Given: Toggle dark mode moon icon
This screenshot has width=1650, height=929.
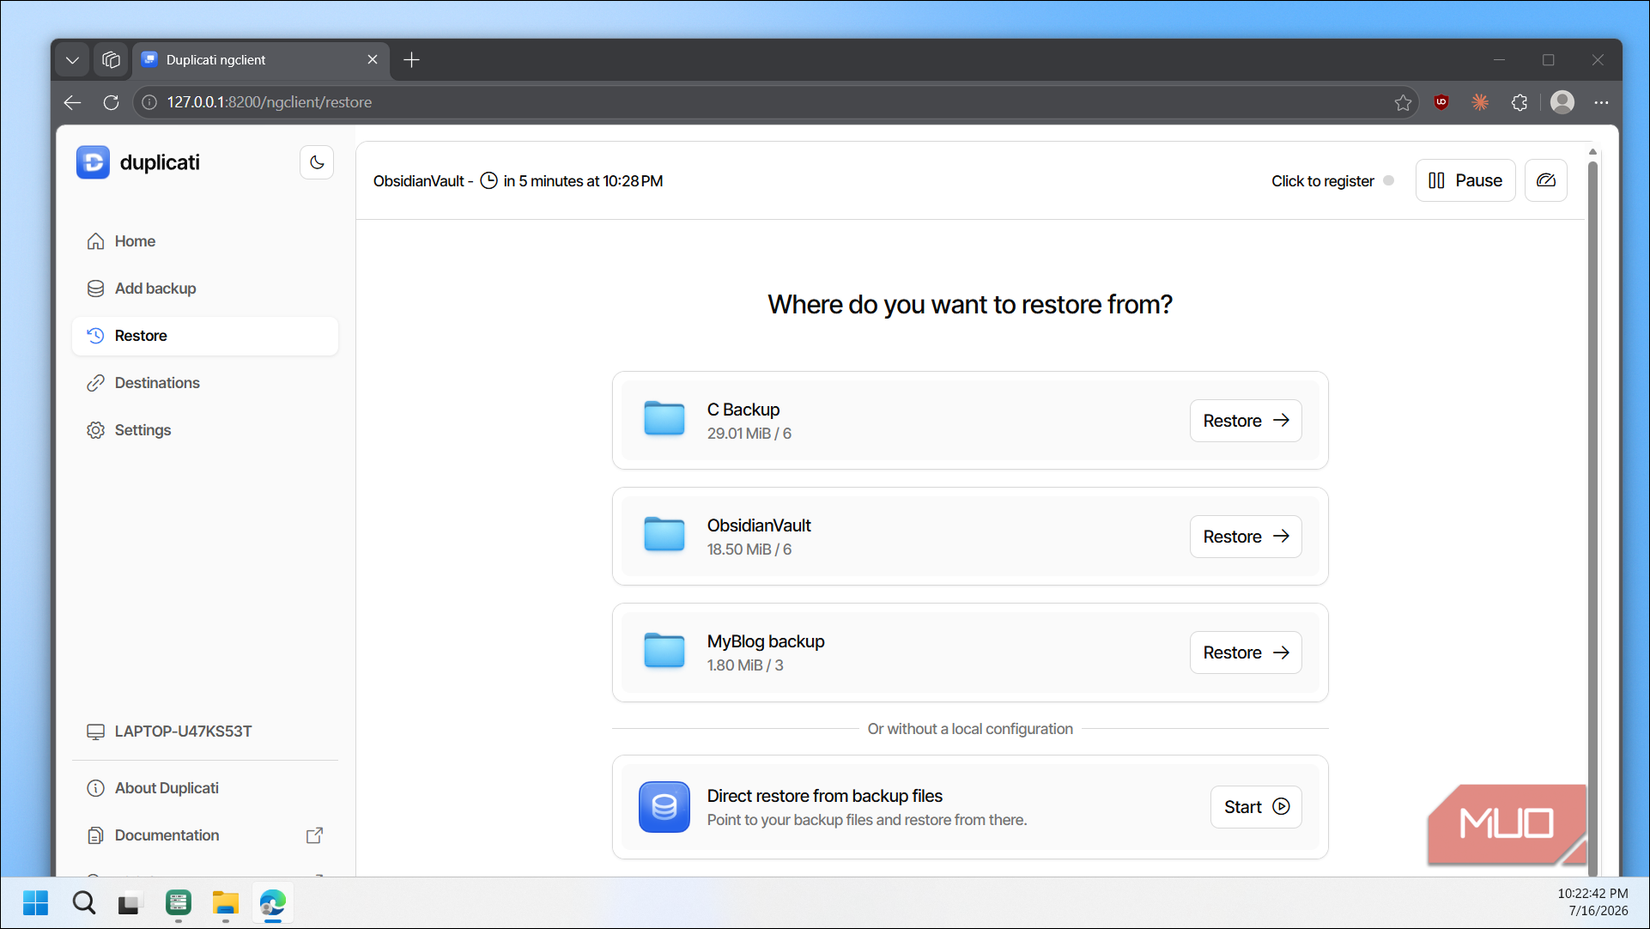Looking at the screenshot, I should point(317,162).
